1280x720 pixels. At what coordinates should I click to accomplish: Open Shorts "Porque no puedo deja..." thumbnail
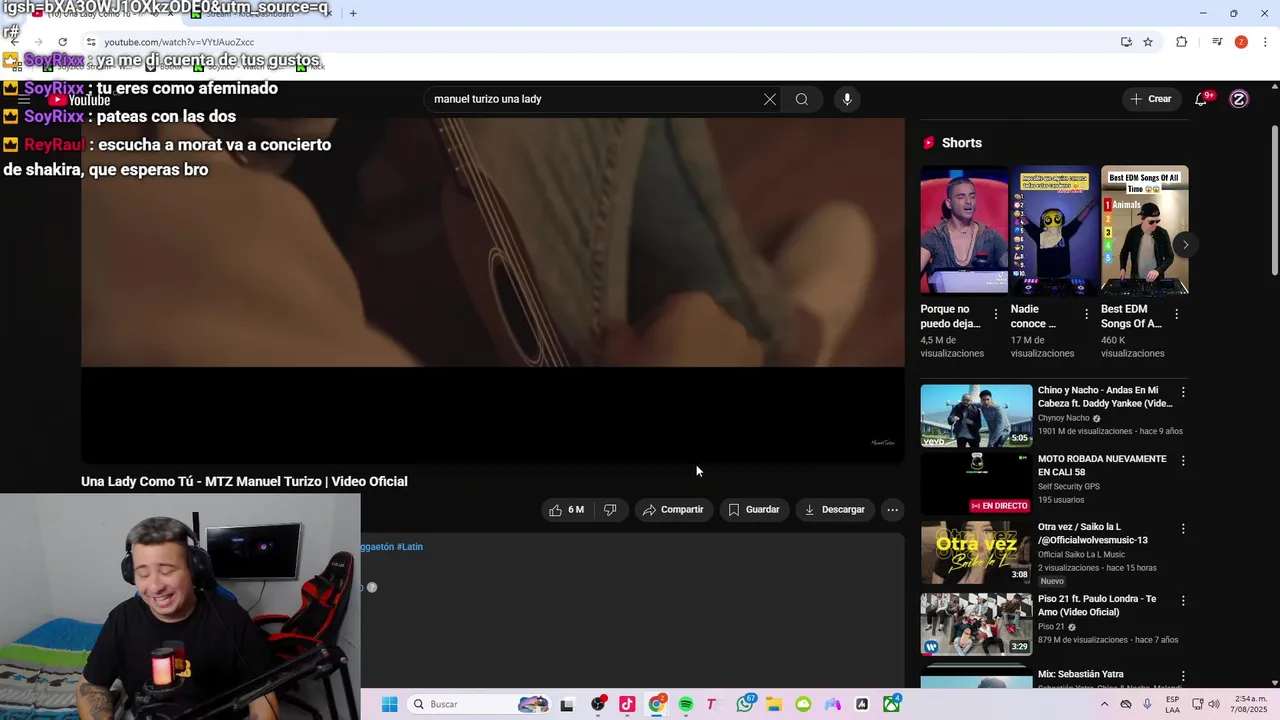click(964, 230)
